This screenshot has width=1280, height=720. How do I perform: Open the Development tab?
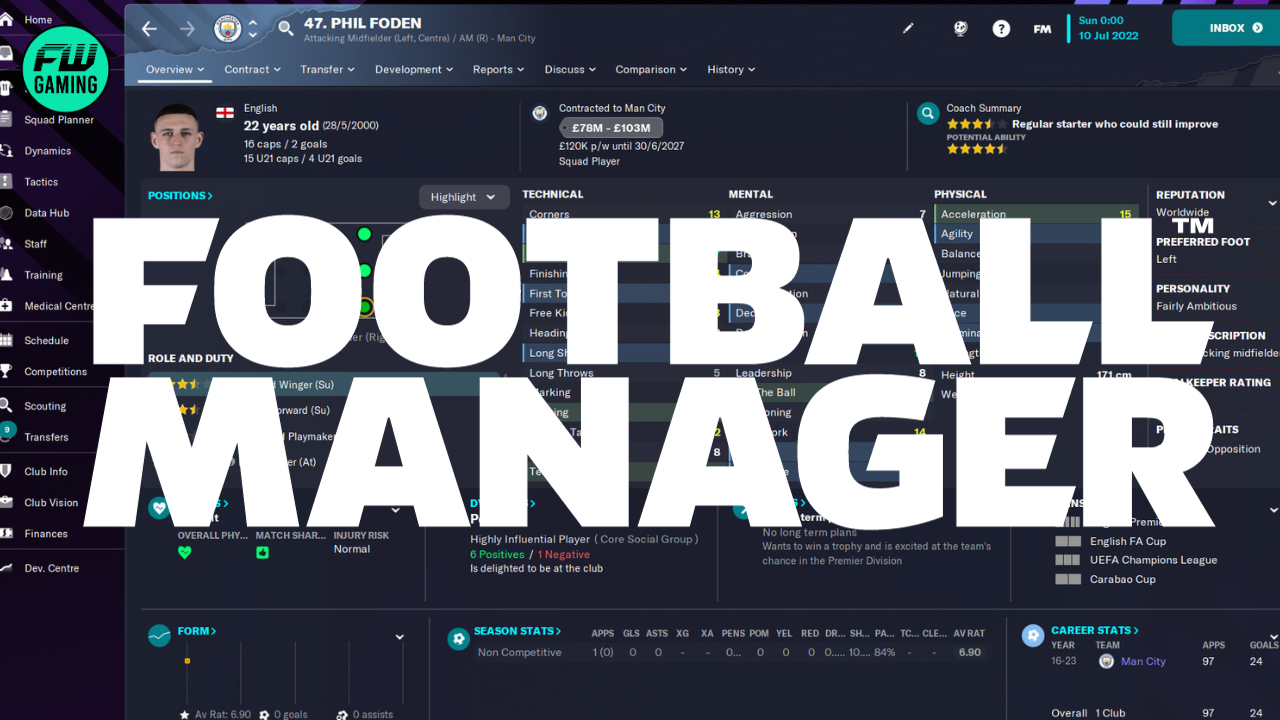coord(410,69)
